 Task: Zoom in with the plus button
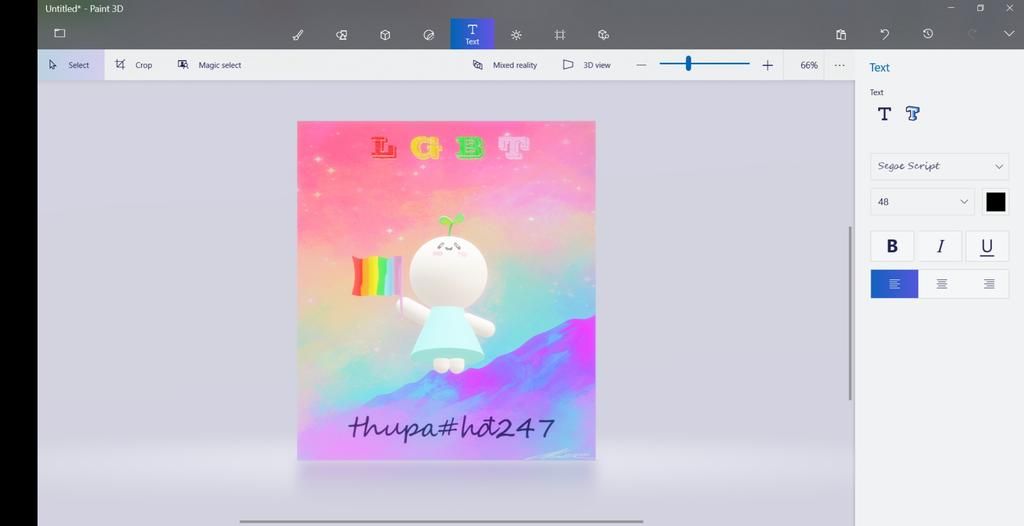767,65
